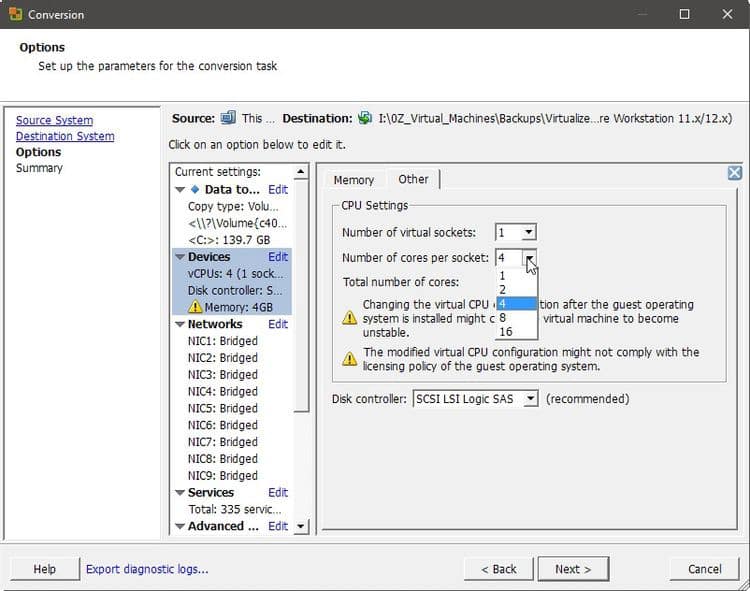Edit the Data to copy settings
The width and height of the screenshot is (750, 591).
click(x=278, y=189)
